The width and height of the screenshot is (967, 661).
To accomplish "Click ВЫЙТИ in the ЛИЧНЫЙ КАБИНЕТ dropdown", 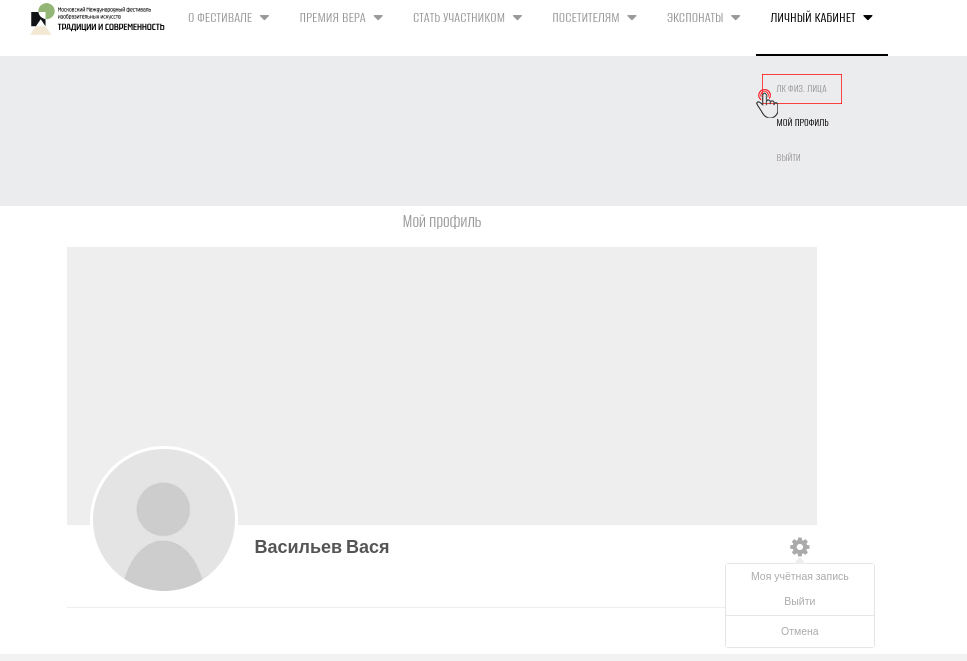I will pyautogui.click(x=788, y=157).
